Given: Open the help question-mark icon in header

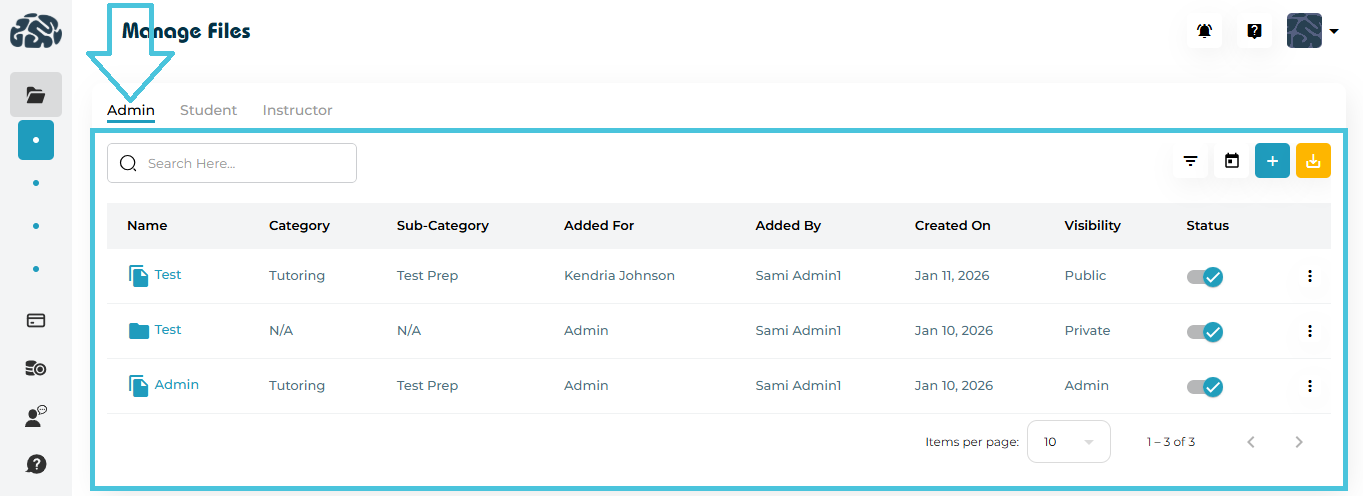Looking at the screenshot, I should coord(1254,31).
